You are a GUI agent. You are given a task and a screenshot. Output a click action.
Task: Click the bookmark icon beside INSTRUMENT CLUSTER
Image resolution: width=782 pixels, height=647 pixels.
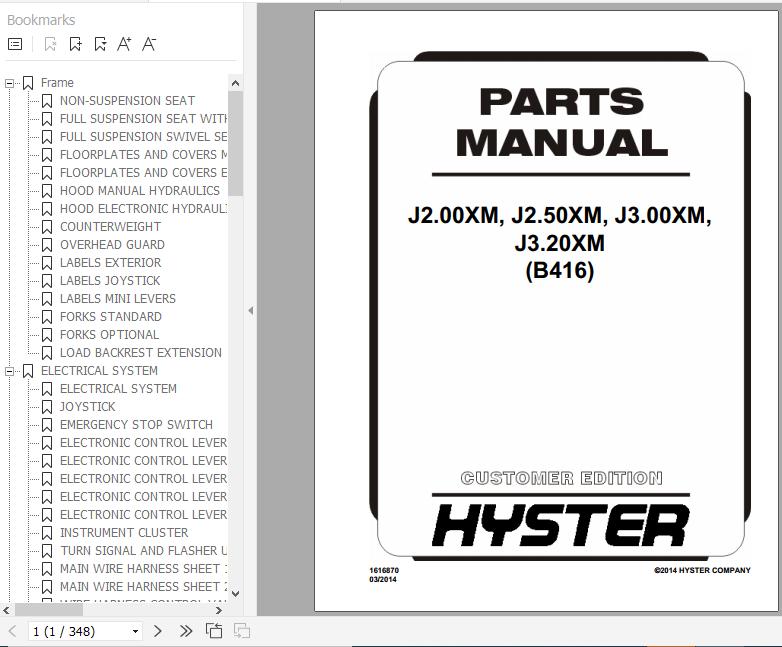[x=47, y=533]
